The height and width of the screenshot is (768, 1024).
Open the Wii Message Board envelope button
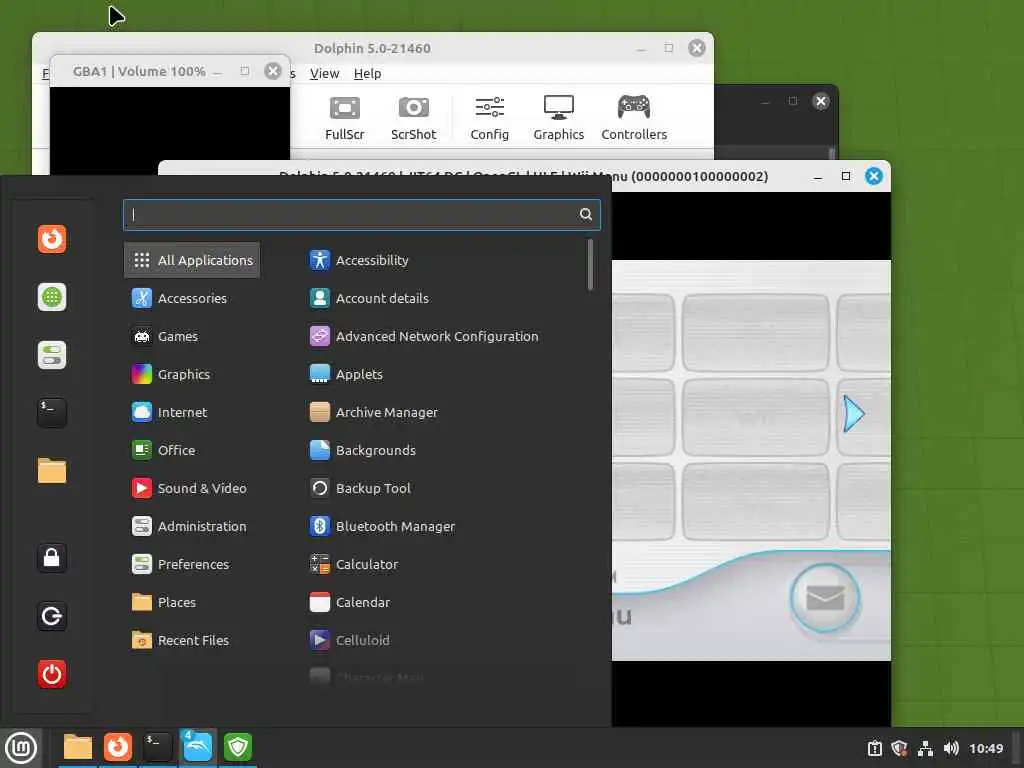coord(825,598)
